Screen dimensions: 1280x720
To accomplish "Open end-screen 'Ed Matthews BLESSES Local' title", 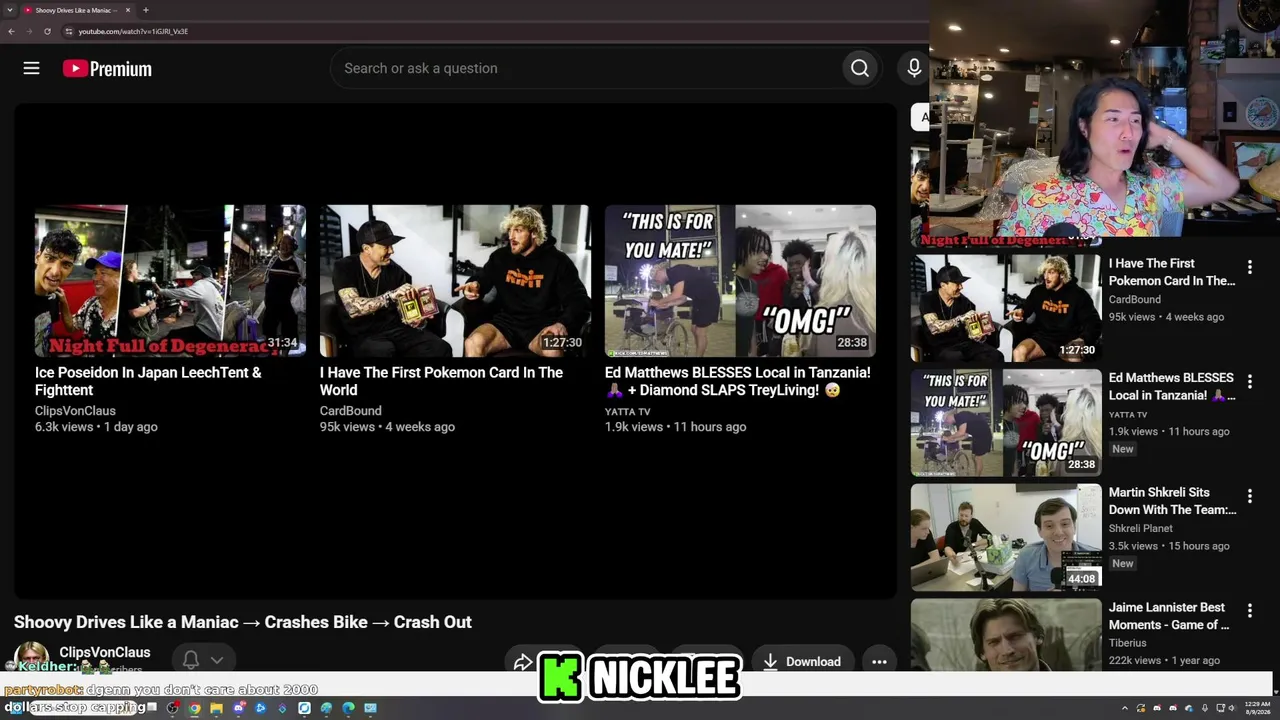I will click(738, 381).
